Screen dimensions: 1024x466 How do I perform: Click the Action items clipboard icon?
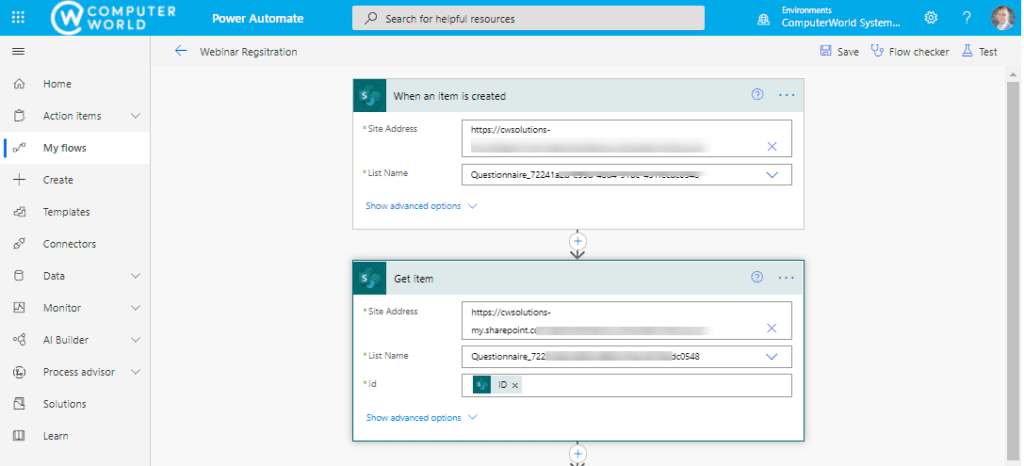(19, 116)
